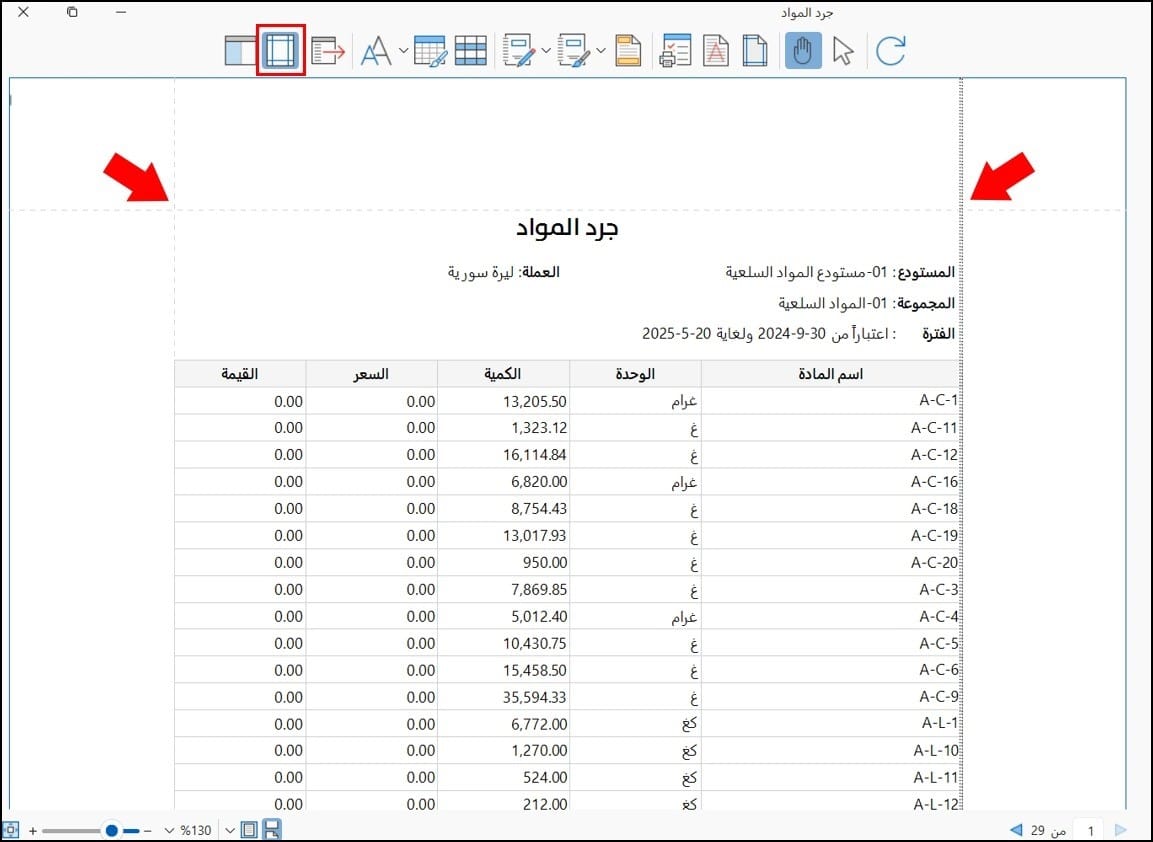Viewport: 1153px width, 842px height.
Task: Click the السعر column header
Action: coord(371,374)
